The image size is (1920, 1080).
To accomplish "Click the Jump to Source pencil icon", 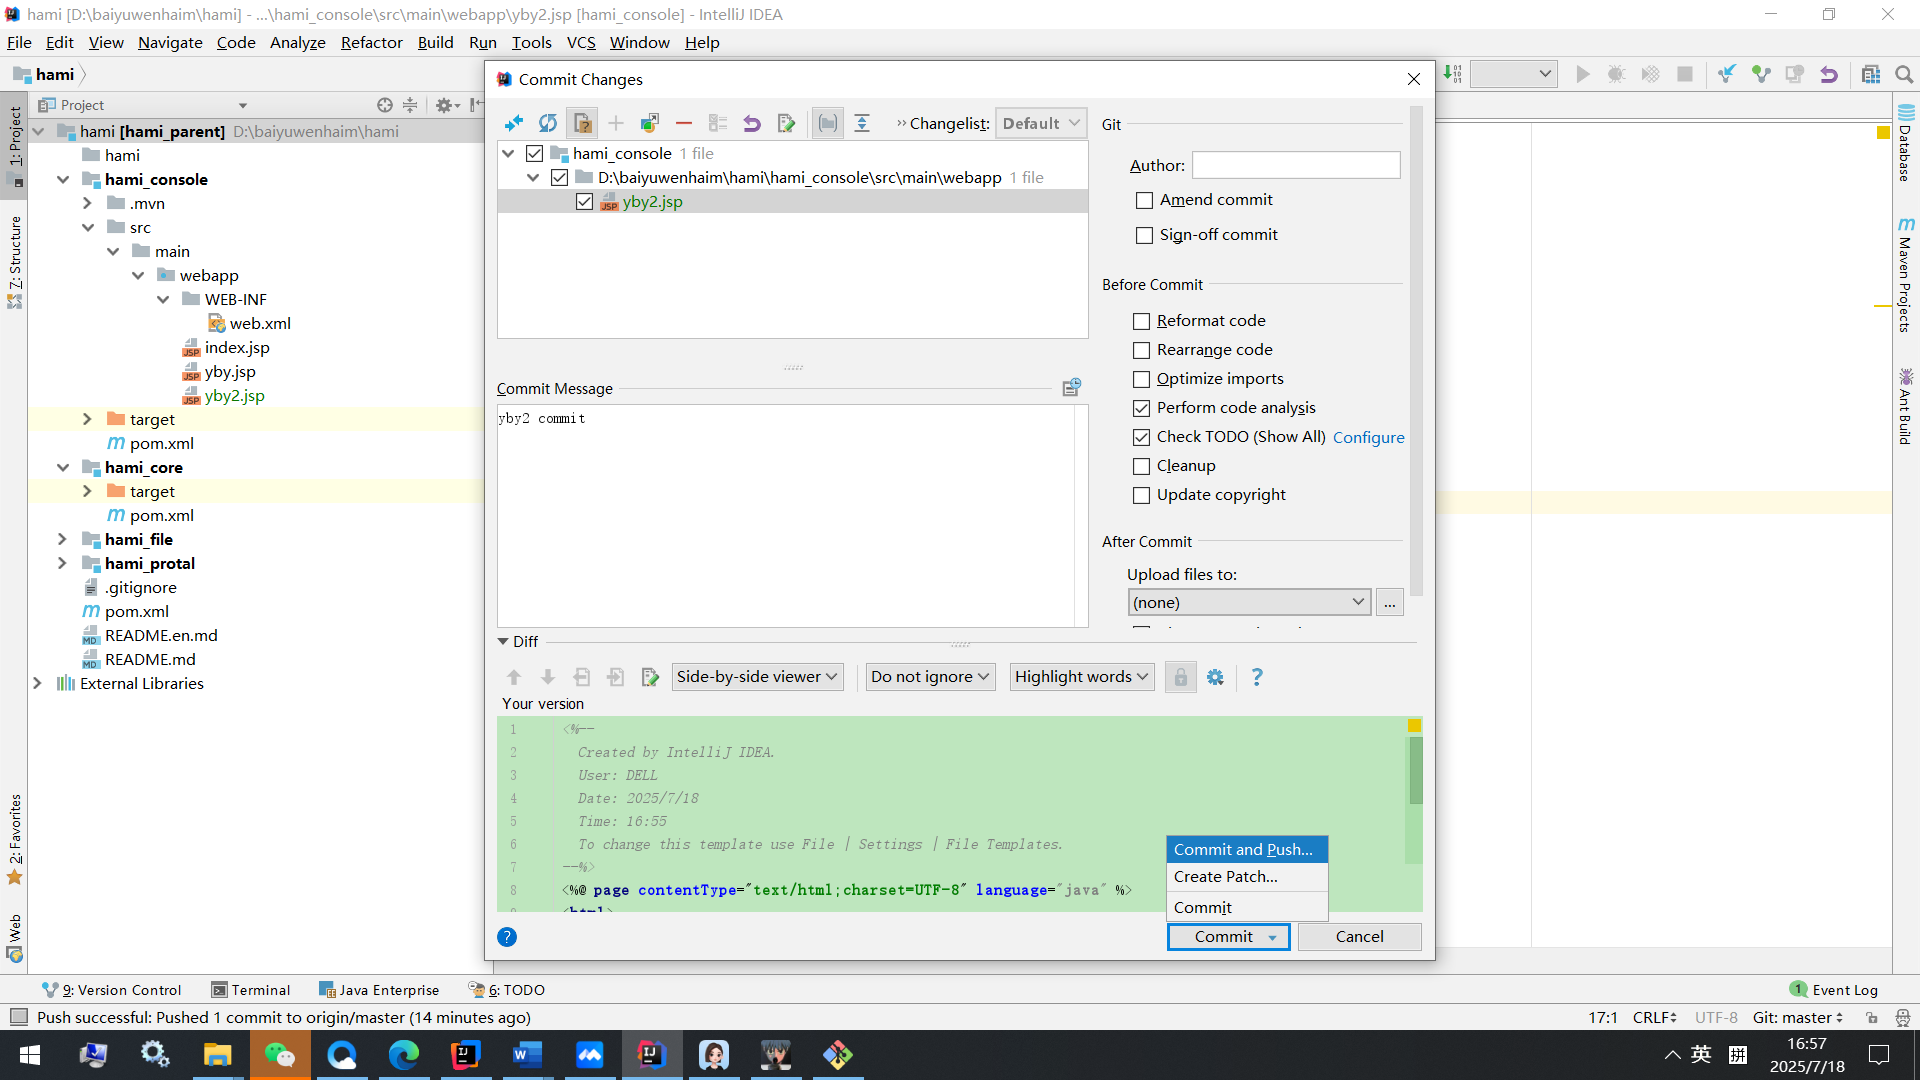I will tap(786, 123).
